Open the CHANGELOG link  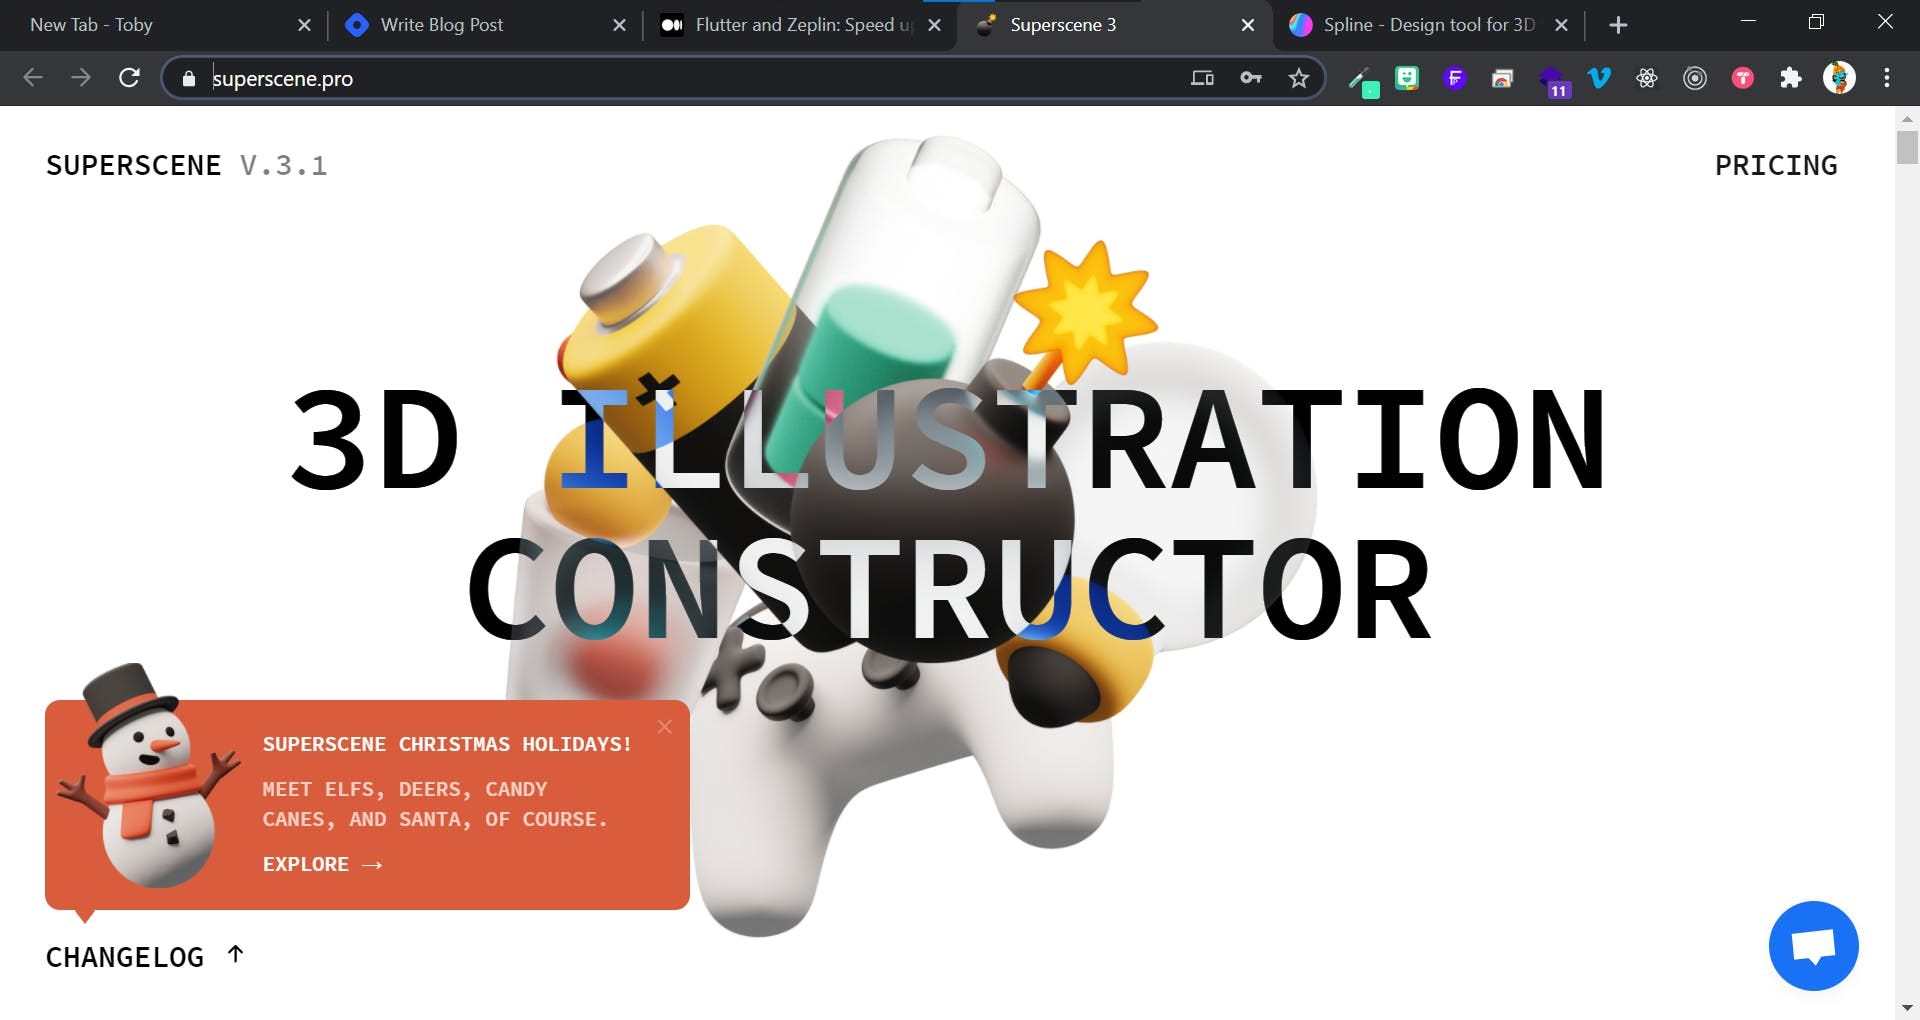[145, 957]
